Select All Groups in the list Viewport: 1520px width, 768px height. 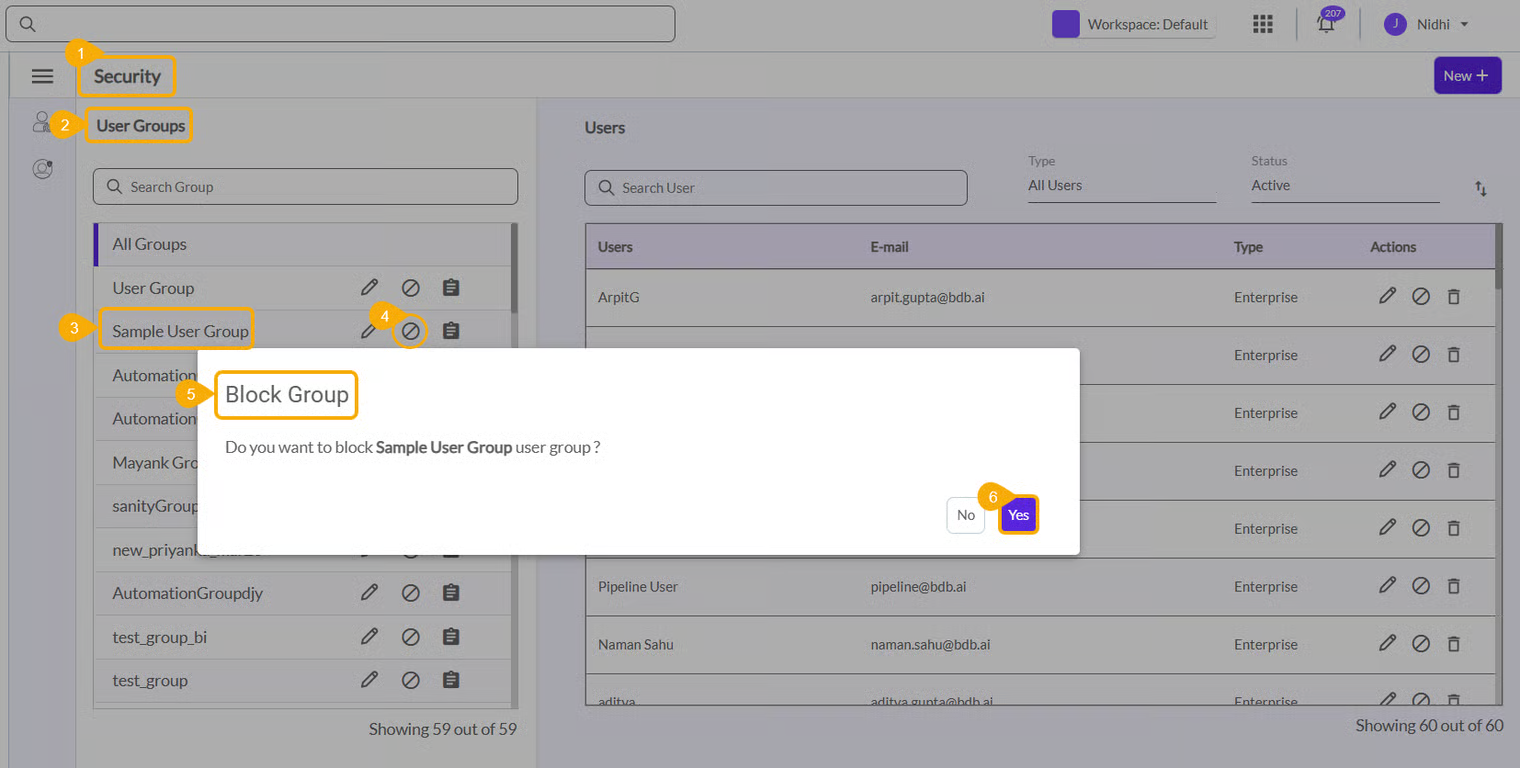(x=150, y=244)
